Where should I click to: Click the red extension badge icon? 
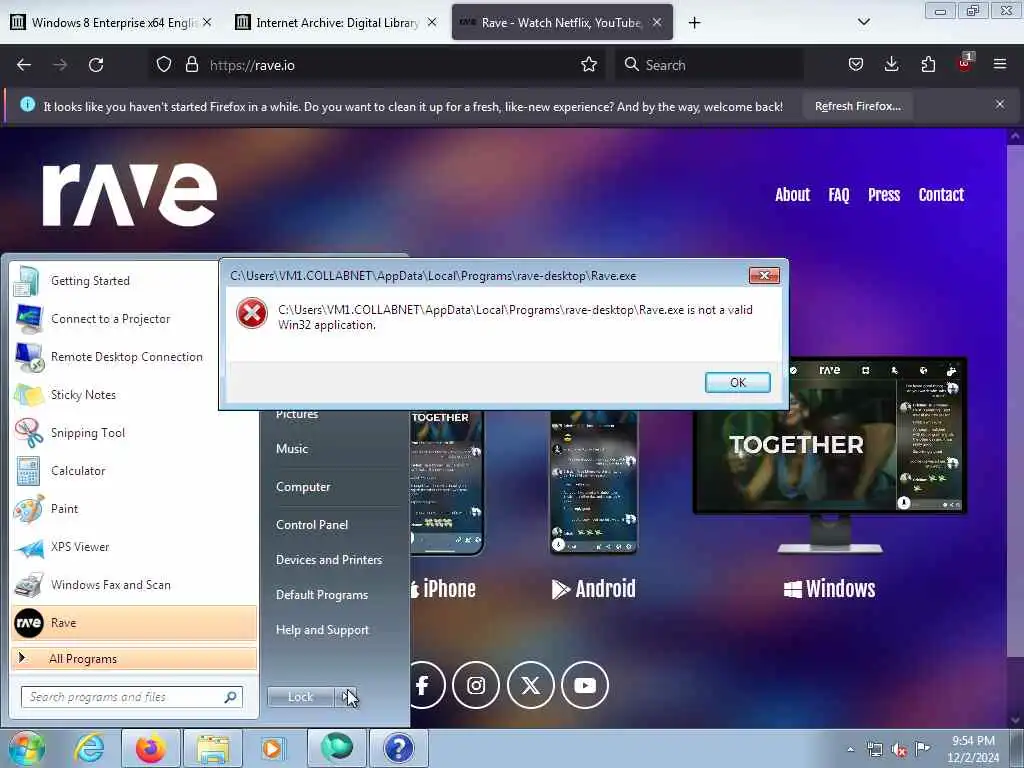(964, 63)
